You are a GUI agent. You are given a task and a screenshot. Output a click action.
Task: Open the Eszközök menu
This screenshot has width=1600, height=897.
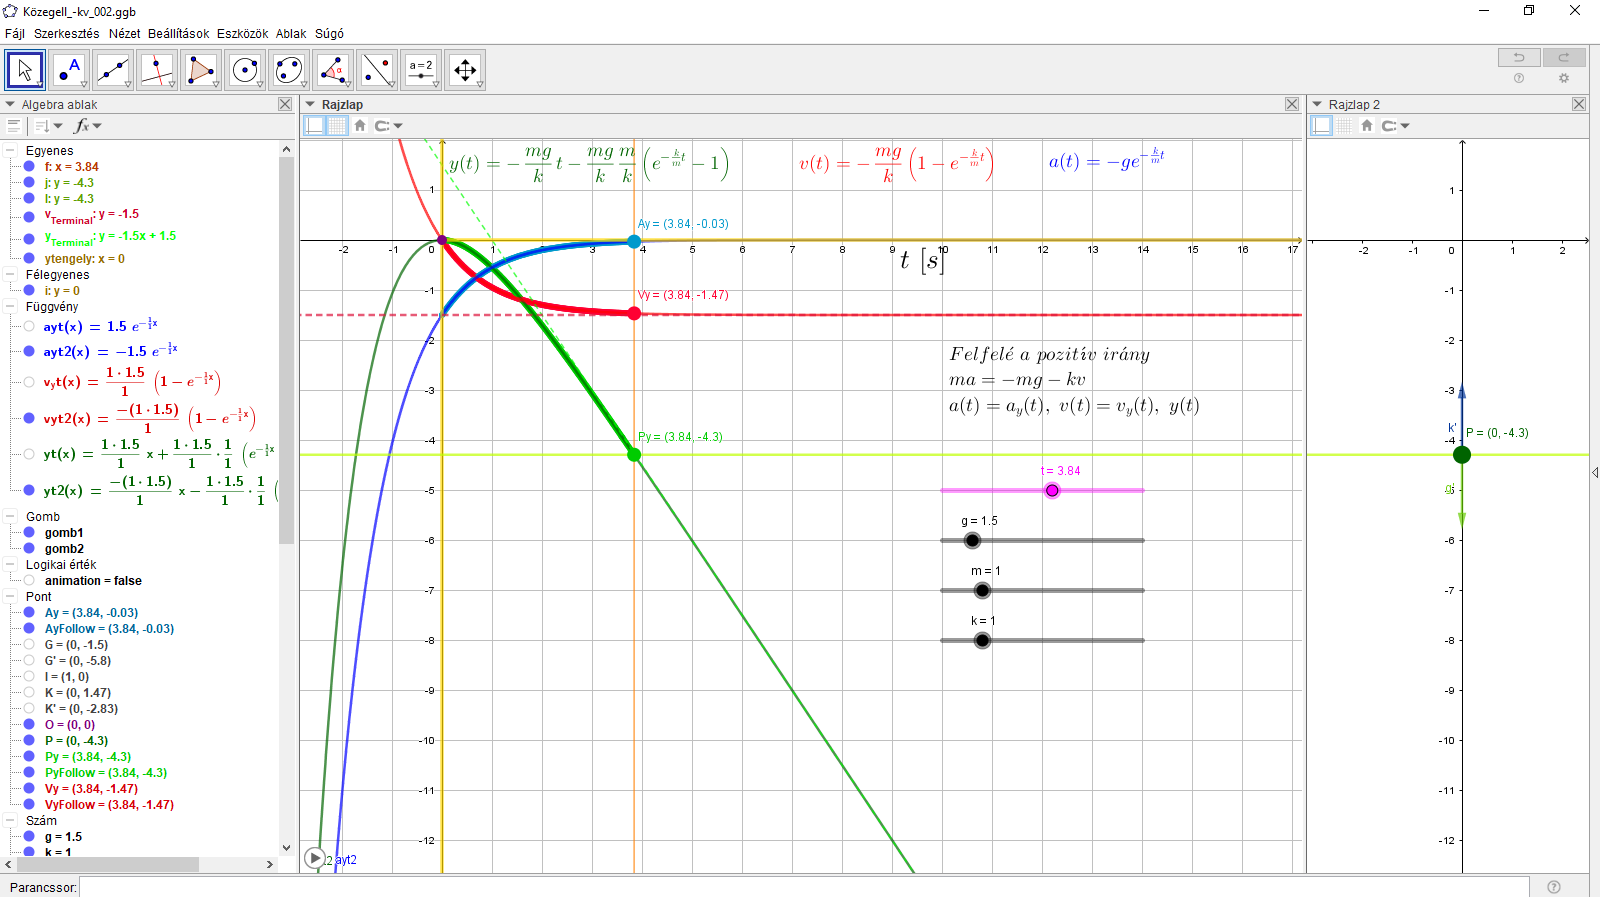(x=242, y=34)
